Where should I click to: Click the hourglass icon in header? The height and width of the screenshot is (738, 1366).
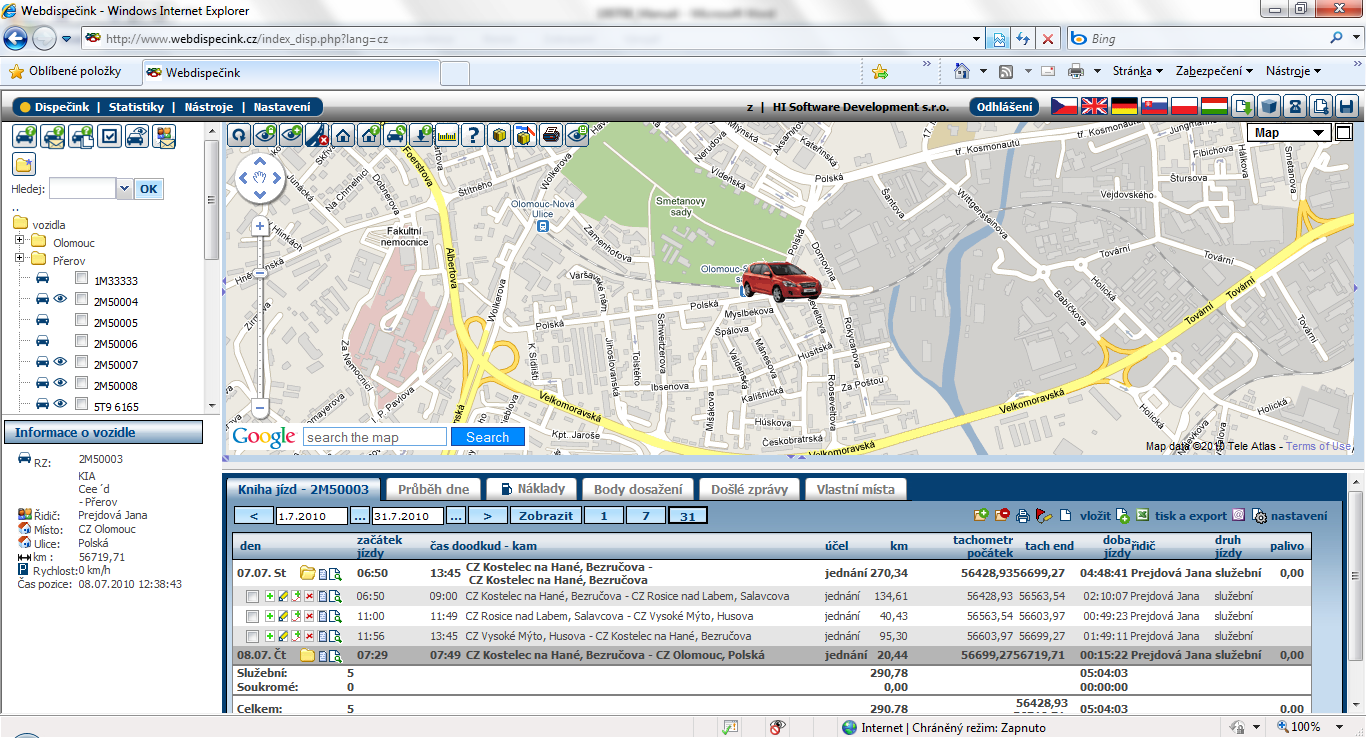click(x=1294, y=106)
